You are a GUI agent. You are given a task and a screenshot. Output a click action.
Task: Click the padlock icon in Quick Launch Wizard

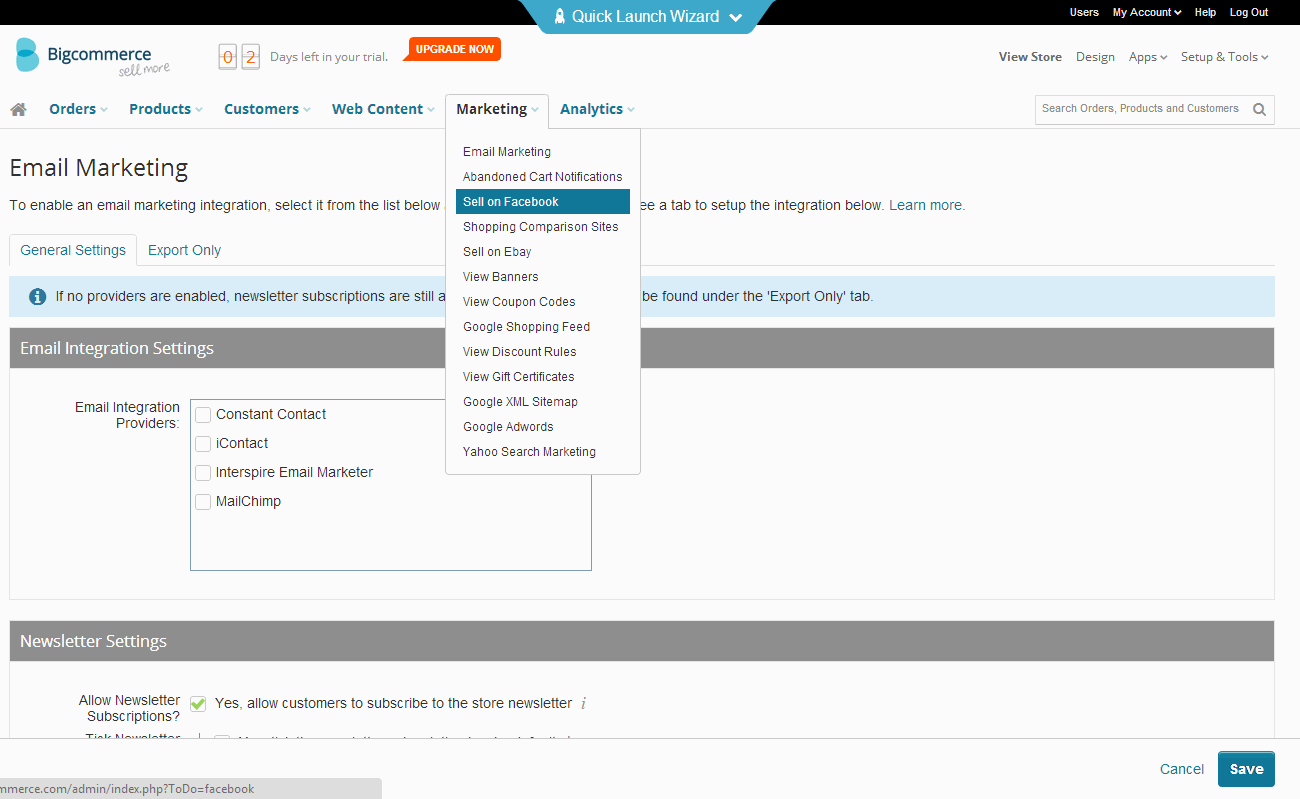560,16
